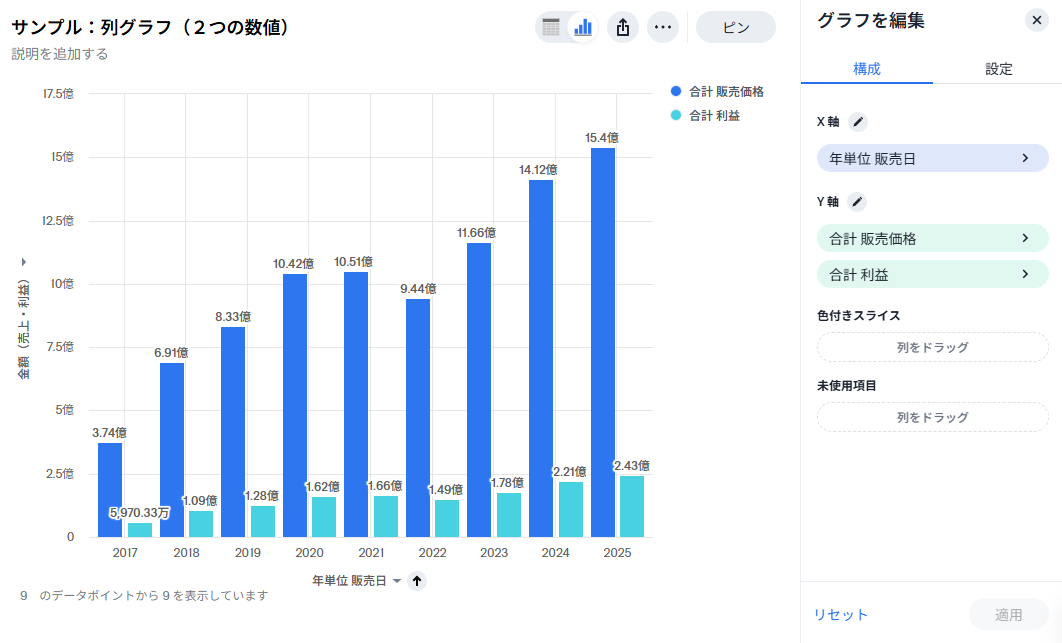Click the share/export icon
The height and width of the screenshot is (643, 1062).
(x=623, y=28)
